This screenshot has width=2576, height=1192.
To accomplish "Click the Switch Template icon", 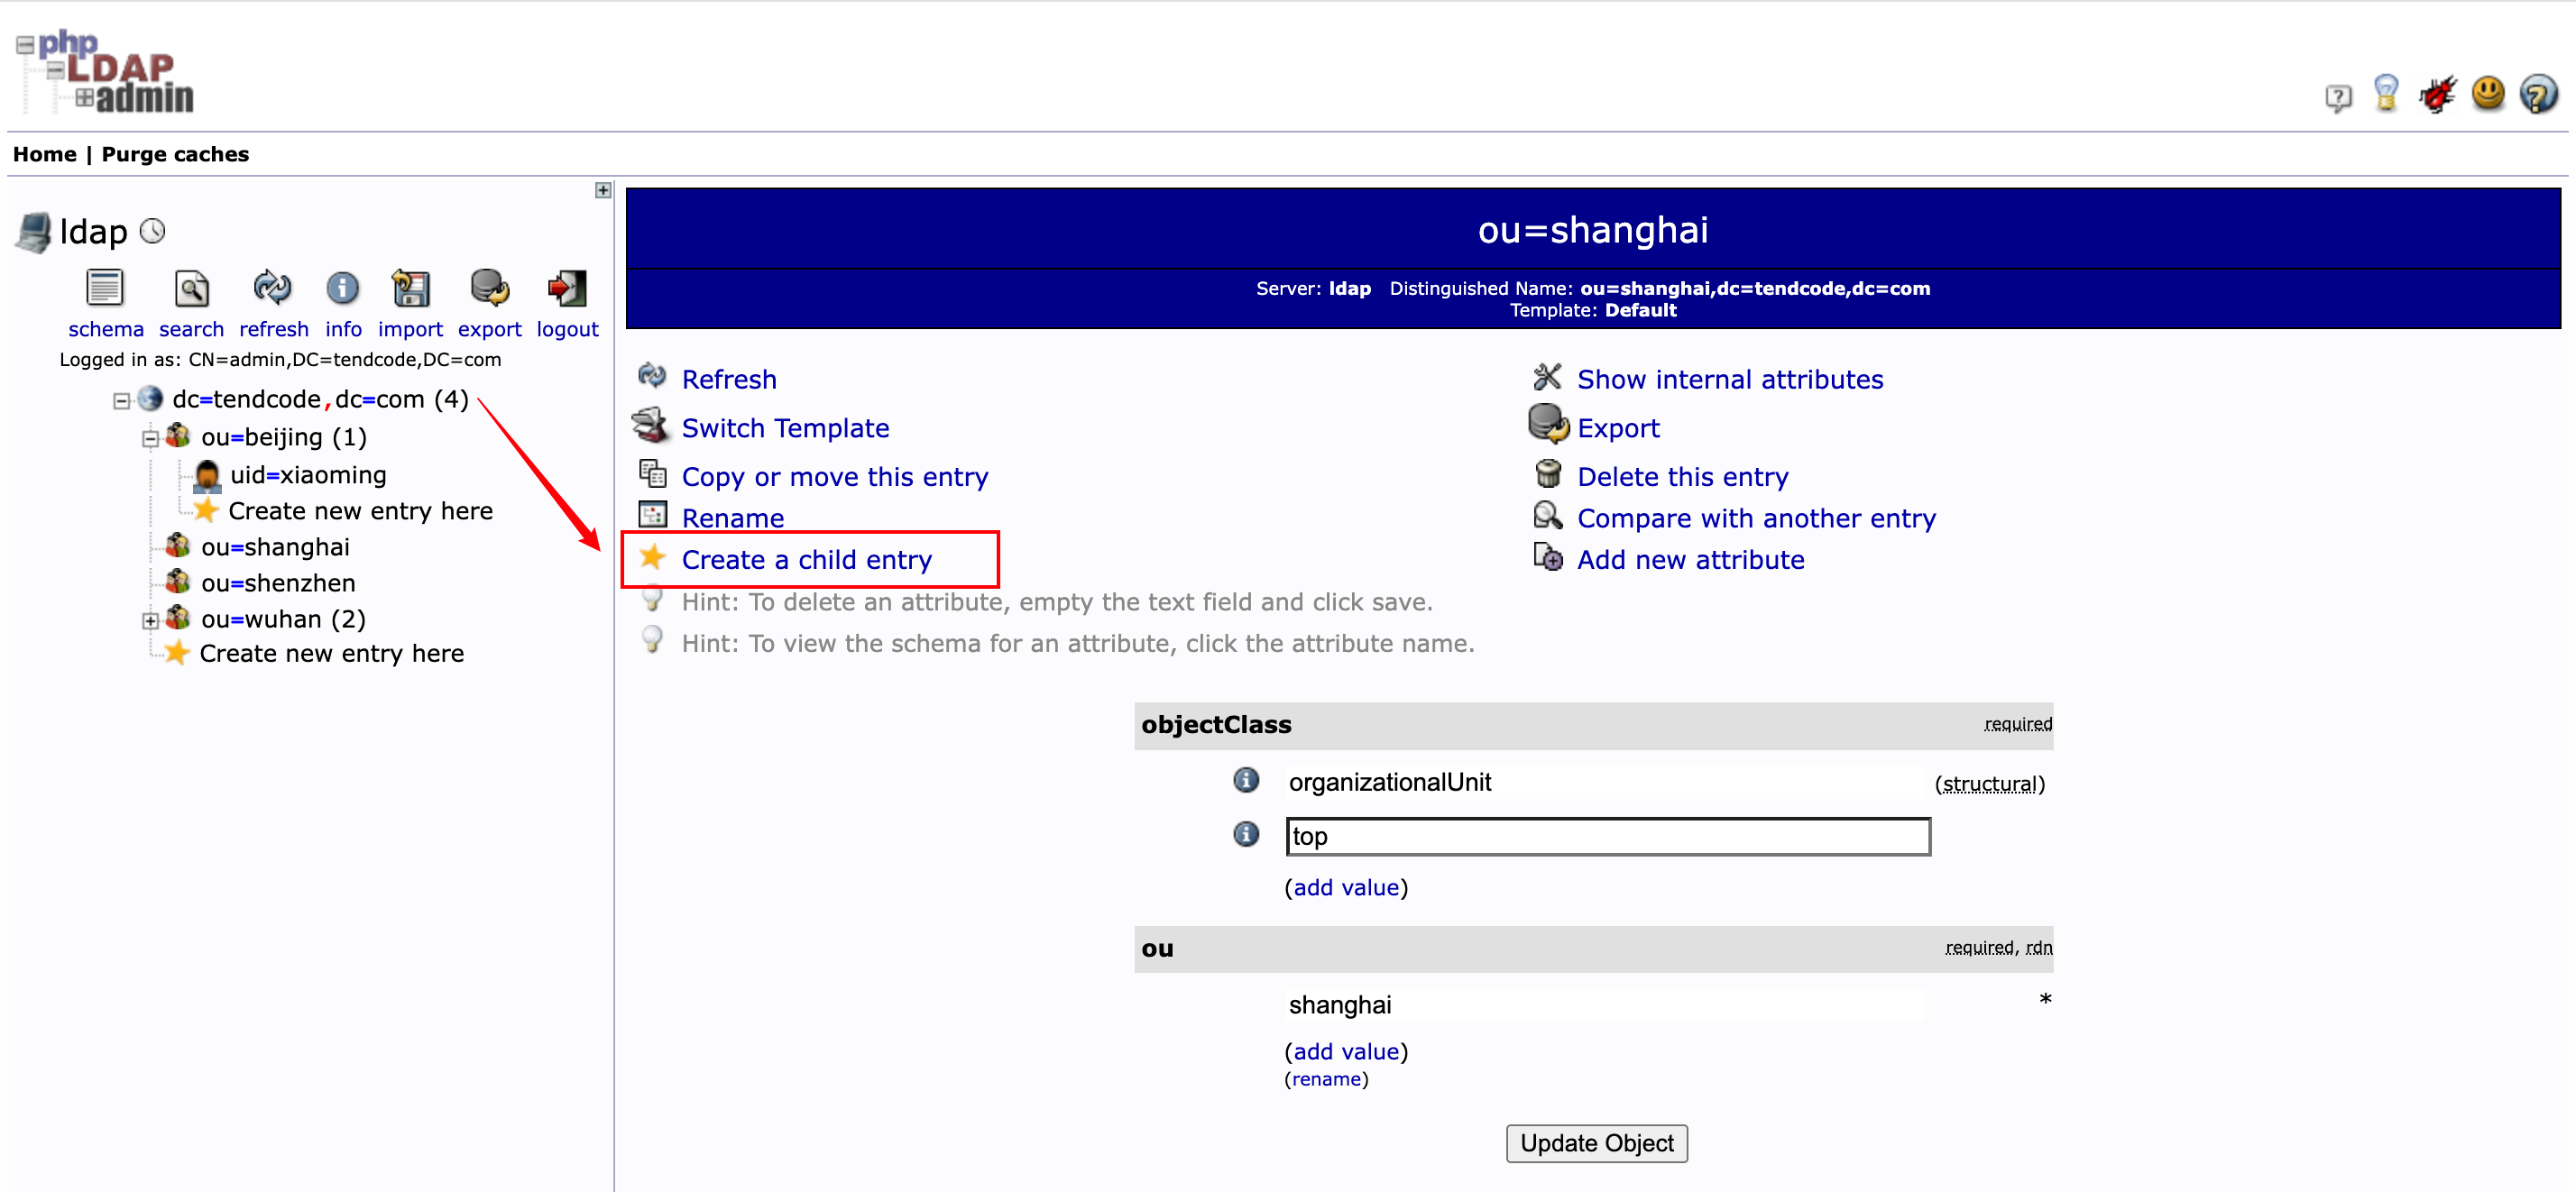I will 651,425.
